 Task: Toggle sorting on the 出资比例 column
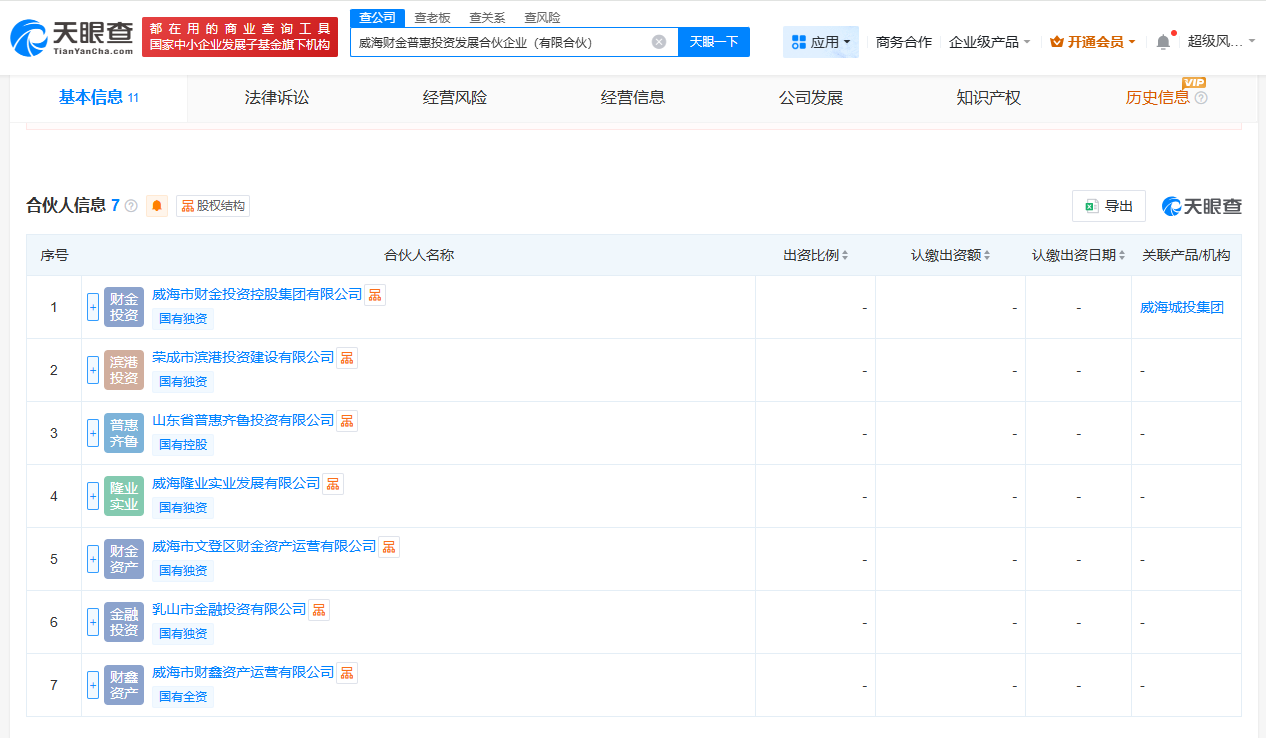pyautogui.click(x=845, y=254)
